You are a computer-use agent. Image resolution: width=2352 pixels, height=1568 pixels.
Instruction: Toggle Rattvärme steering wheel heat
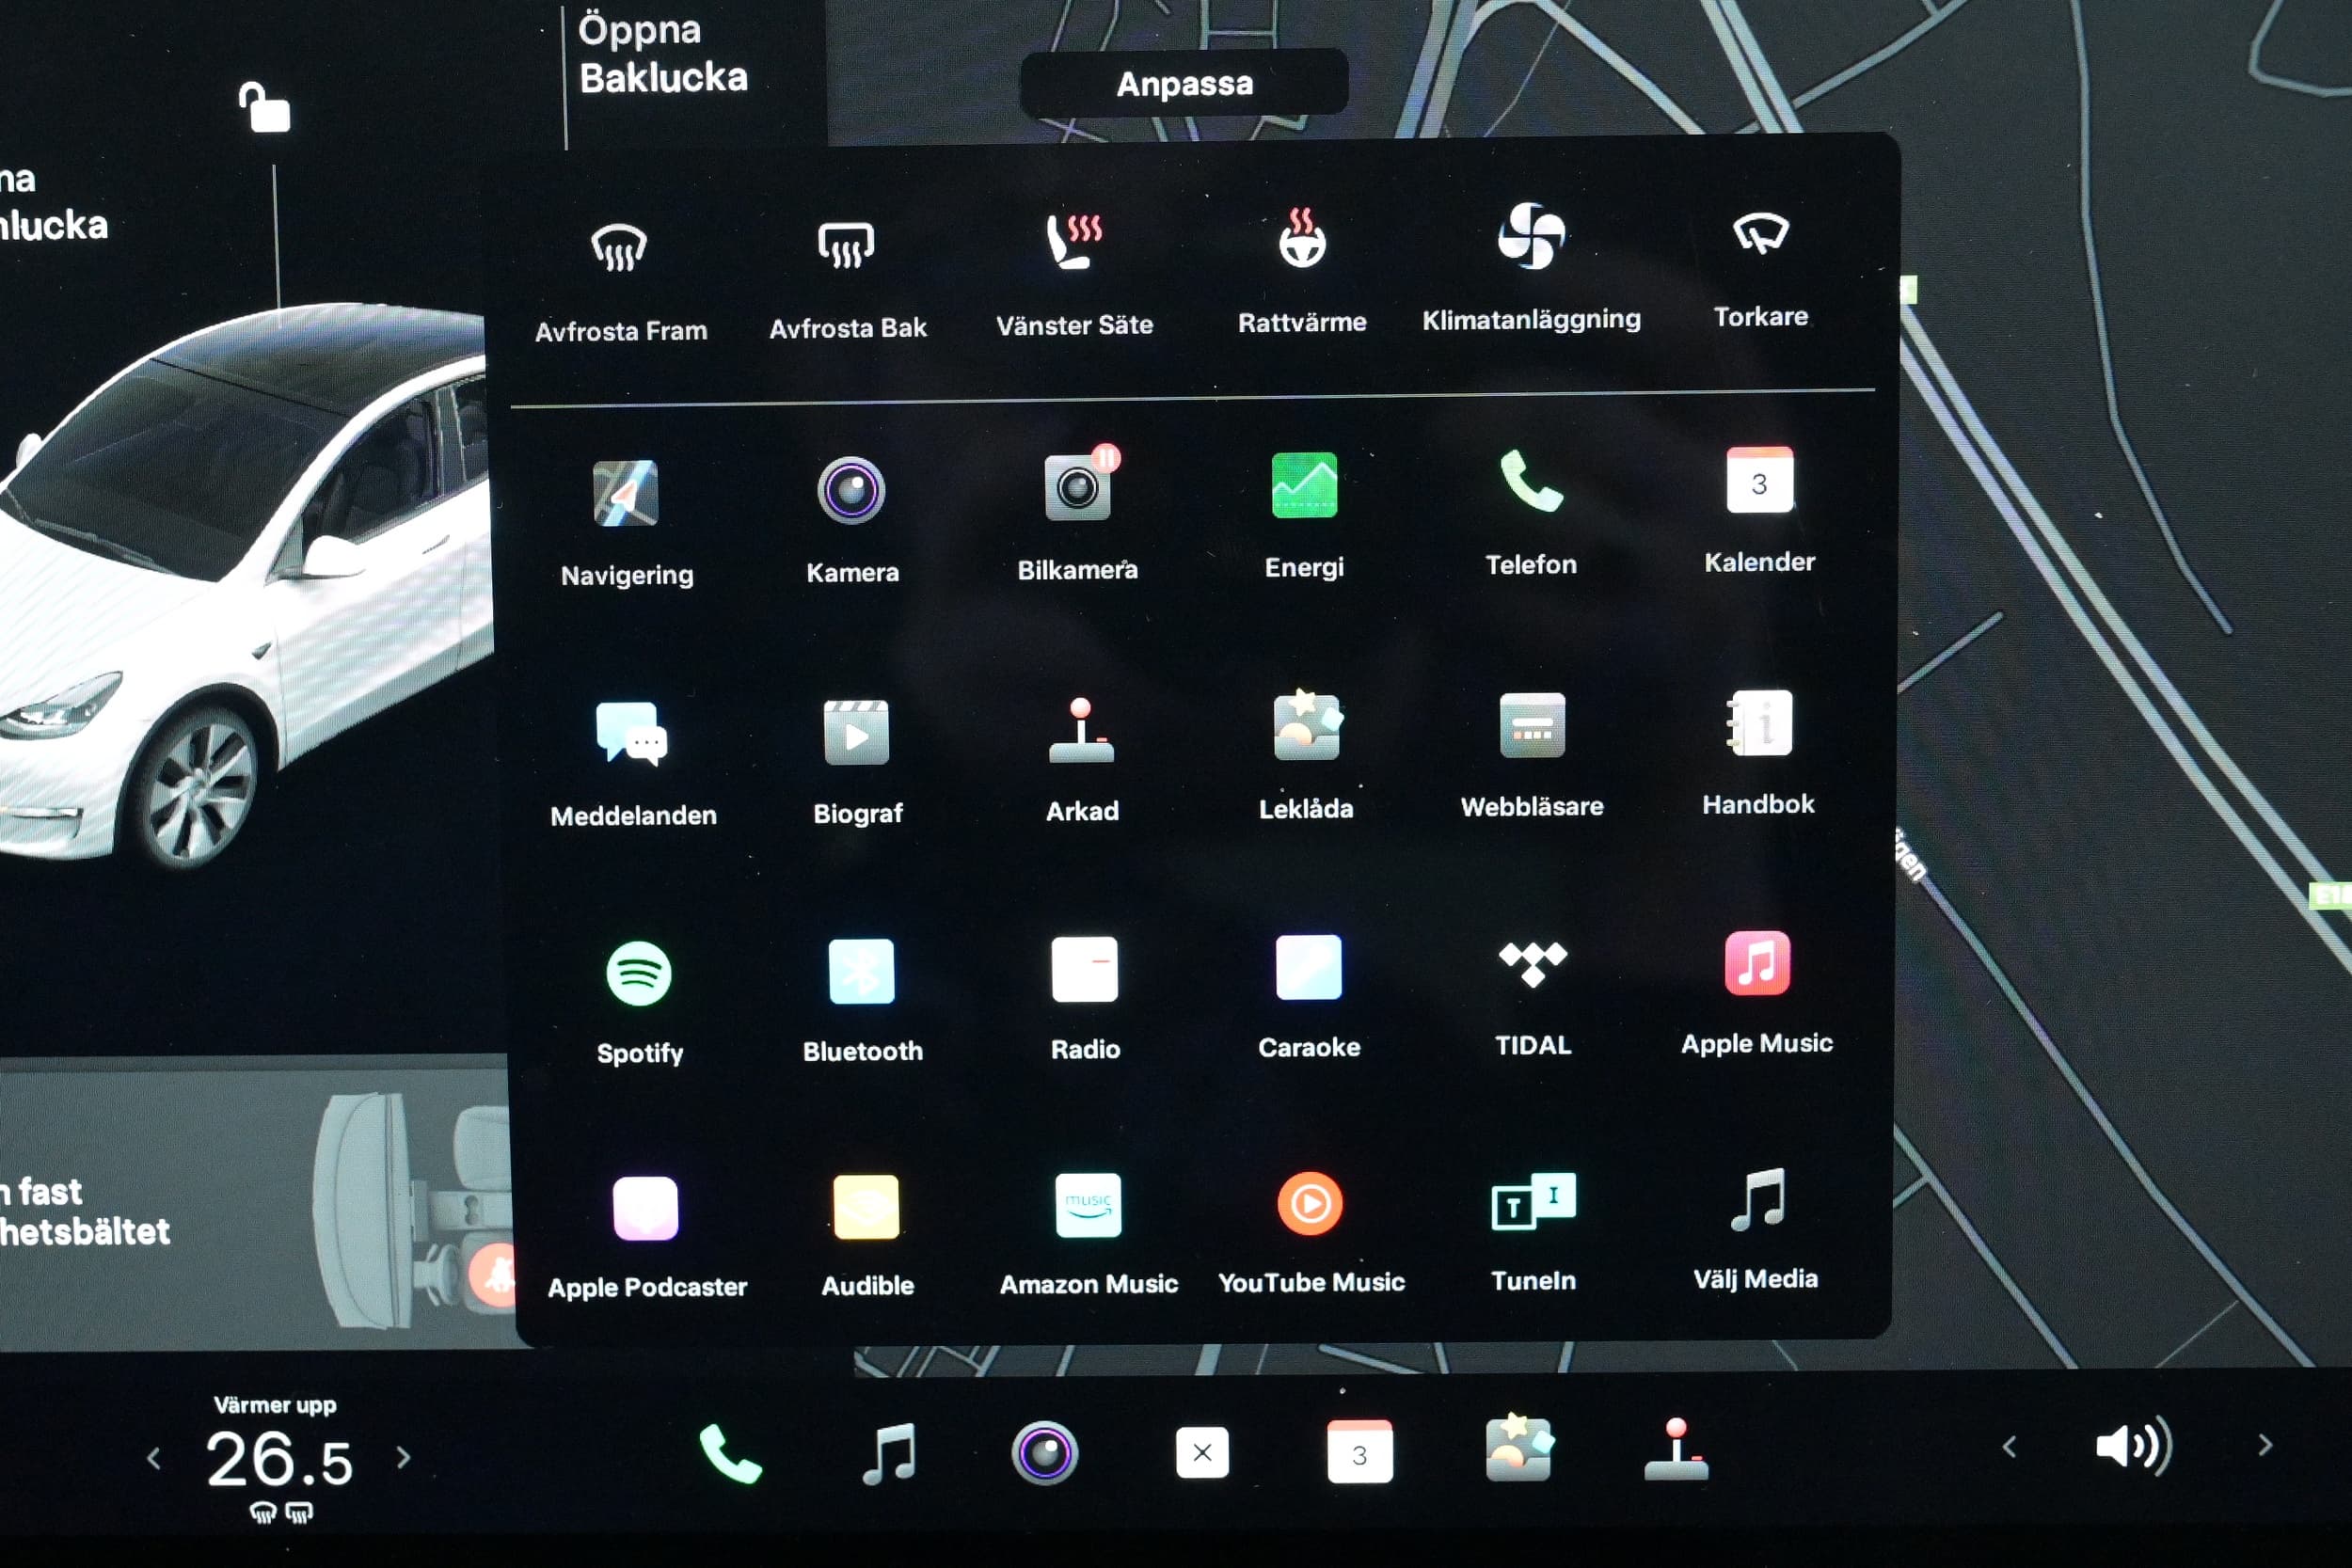click(1301, 241)
